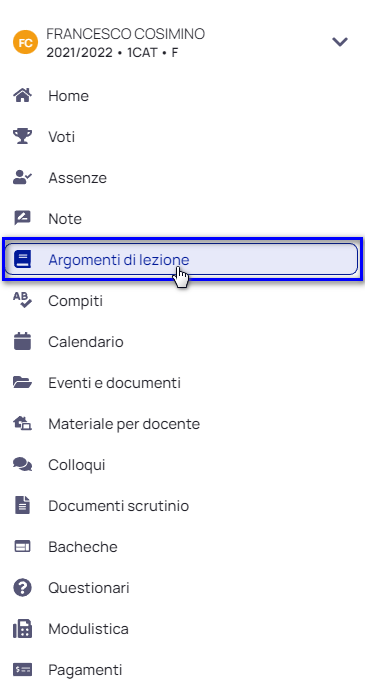365x693 pixels.
Task: Click the Eventi e documenti folder icon
Action: 22,383
